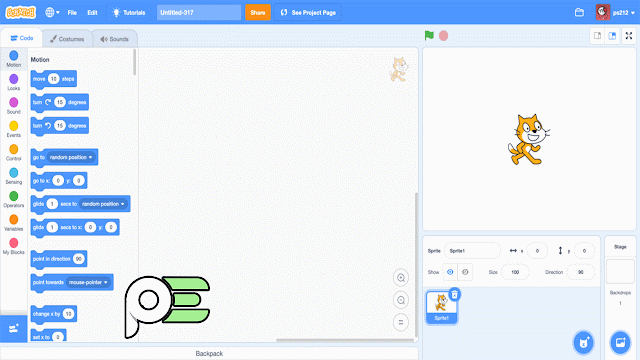Image resolution: width=640 pixels, height=360 pixels.
Task: Click the turn clockwise 15 degrees block
Action: pos(60,102)
